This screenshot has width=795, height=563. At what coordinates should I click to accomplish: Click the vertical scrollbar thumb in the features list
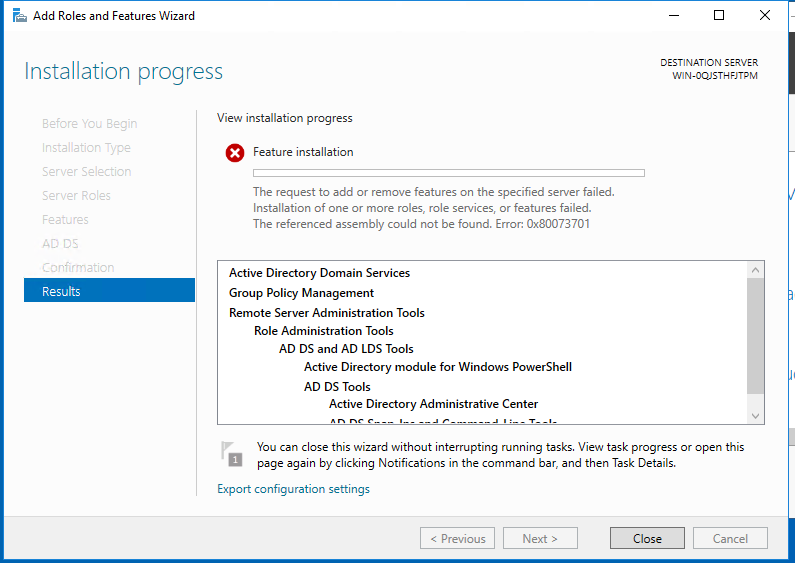coord(755,336)
